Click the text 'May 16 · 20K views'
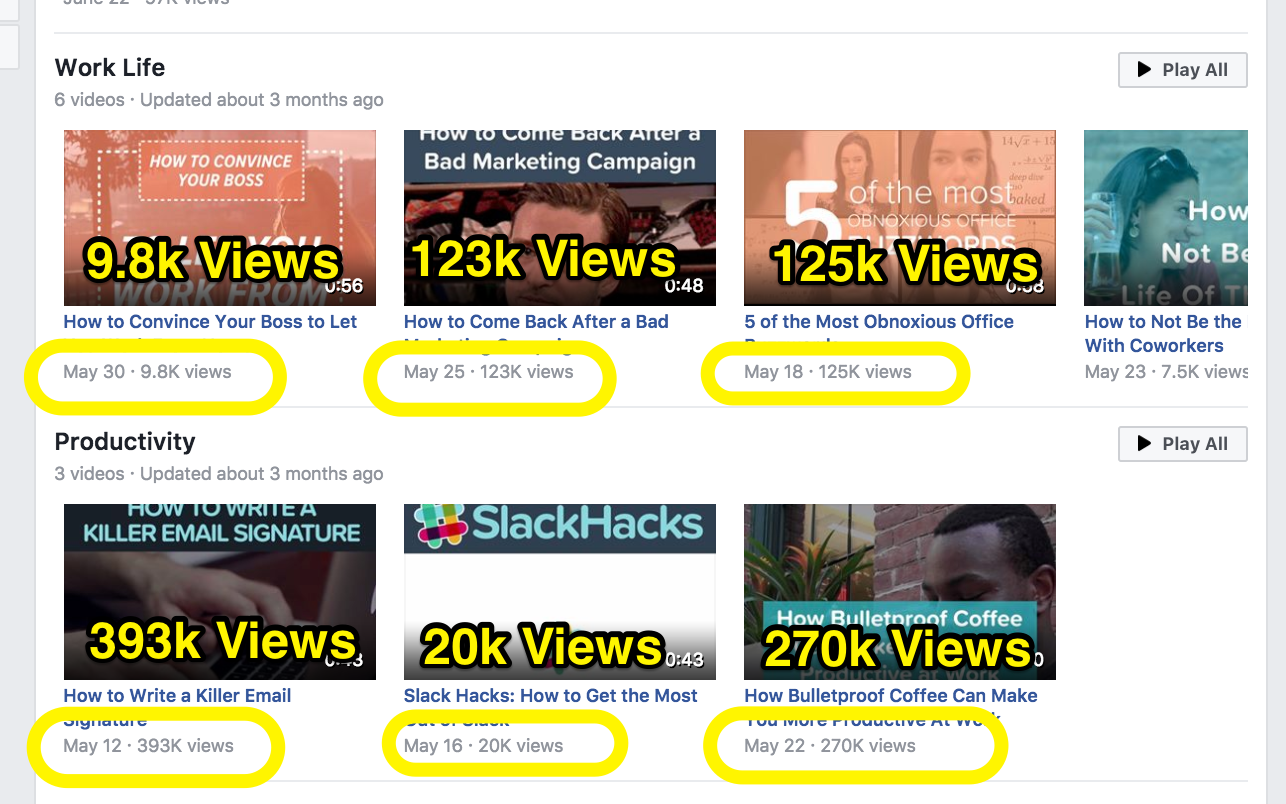 [483, 746]
